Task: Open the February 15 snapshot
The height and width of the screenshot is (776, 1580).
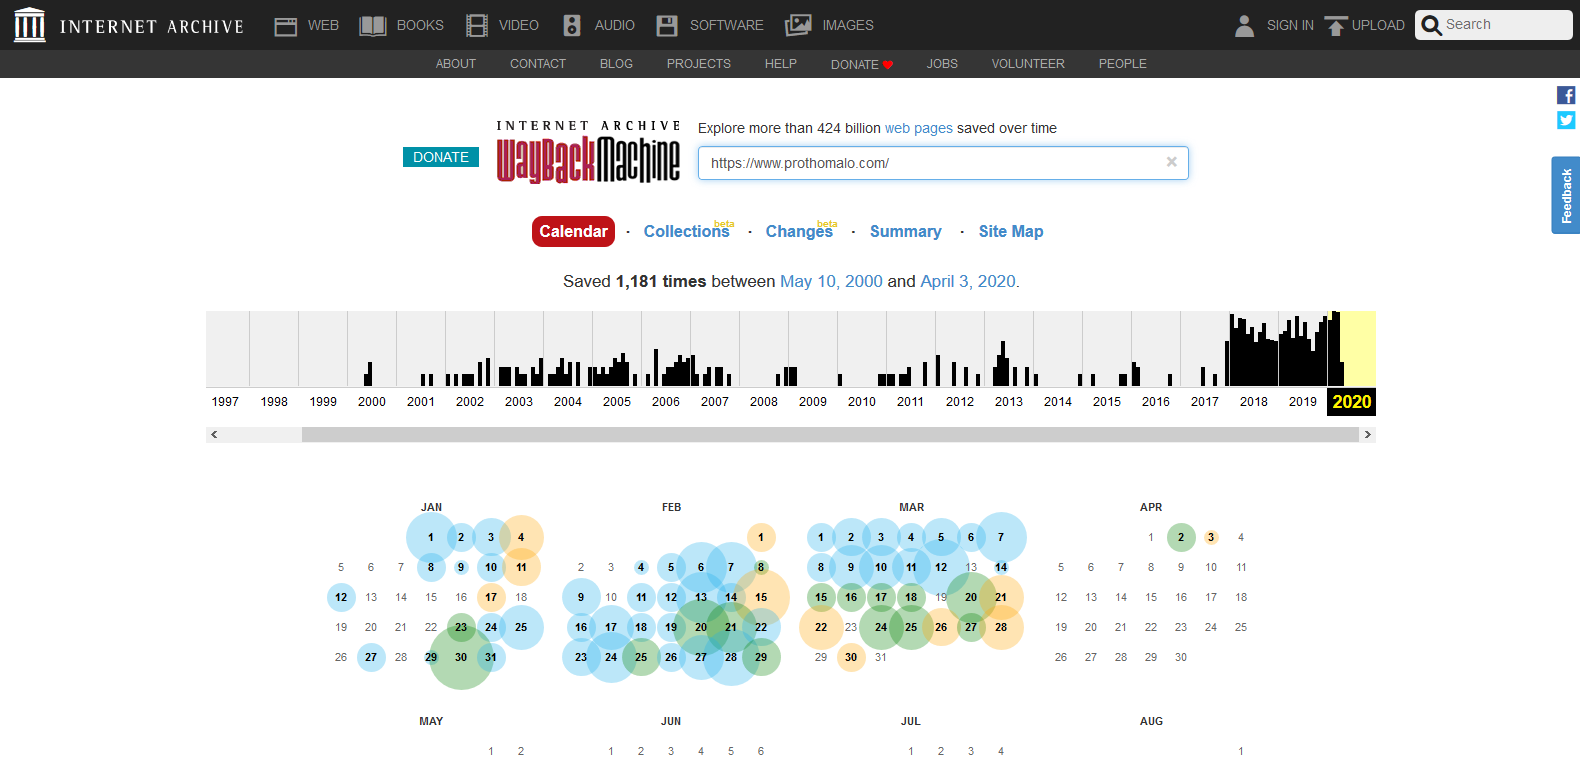Action: pyautogui.click(x=761, y=597)
